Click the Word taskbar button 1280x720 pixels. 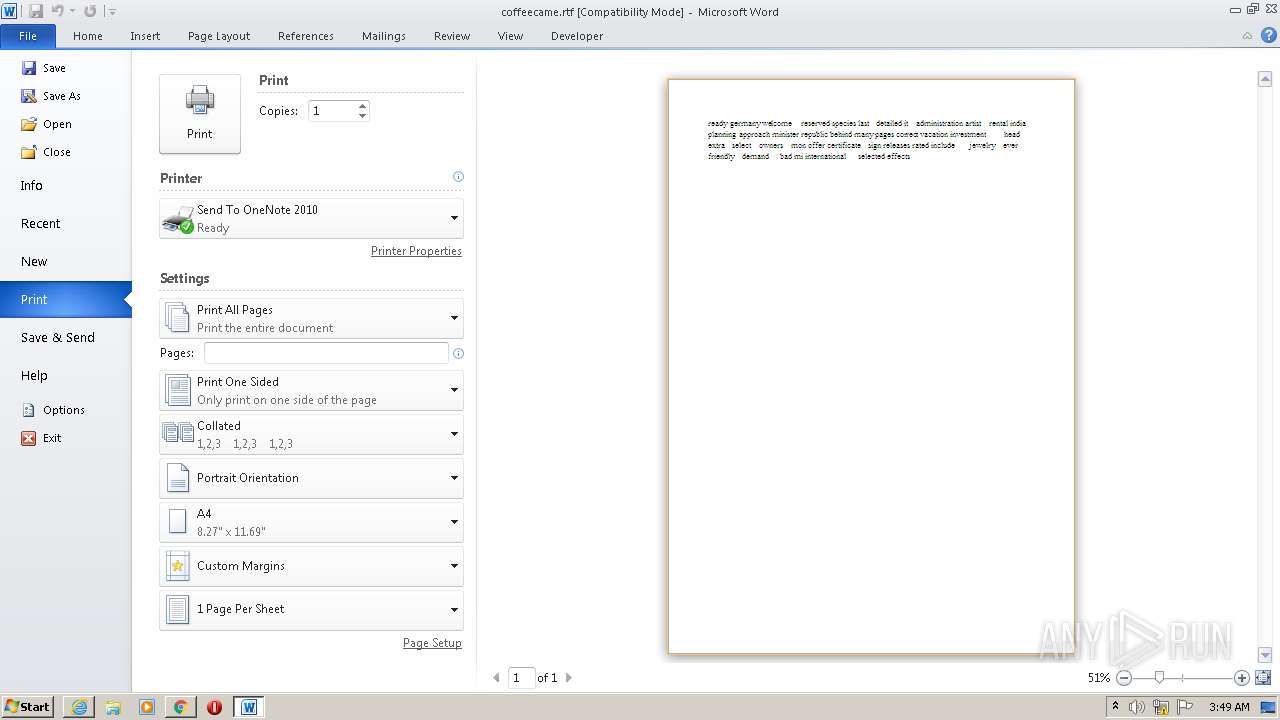pos(249,707)
